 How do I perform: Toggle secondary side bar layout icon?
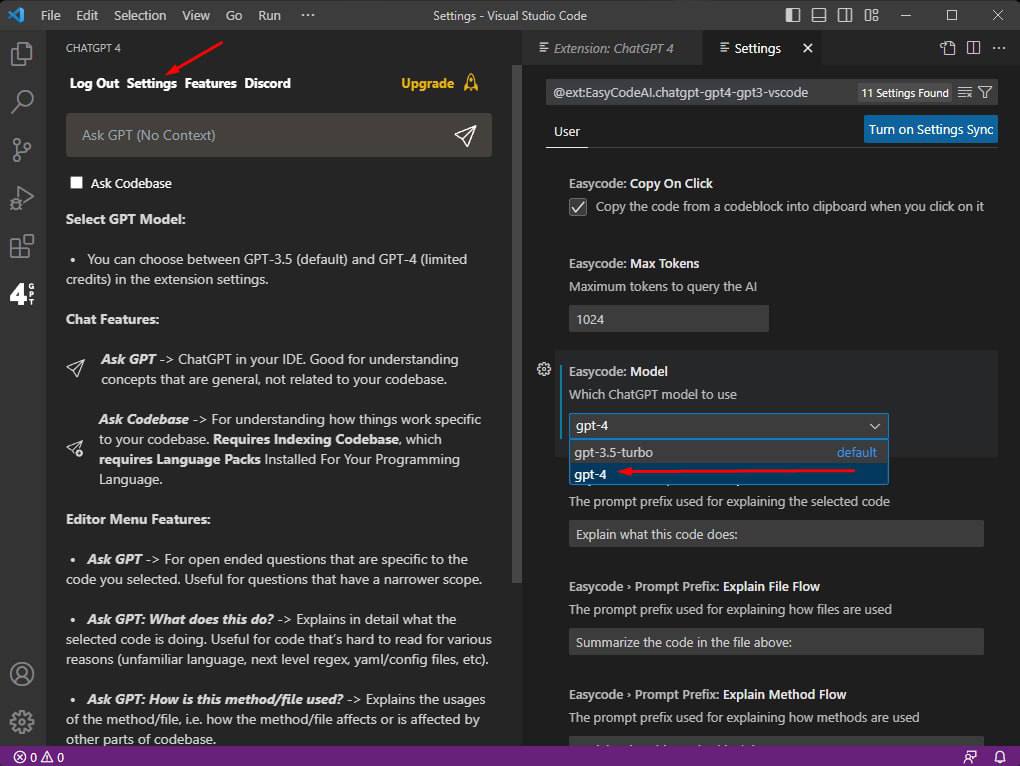click(x=844, y=15)
